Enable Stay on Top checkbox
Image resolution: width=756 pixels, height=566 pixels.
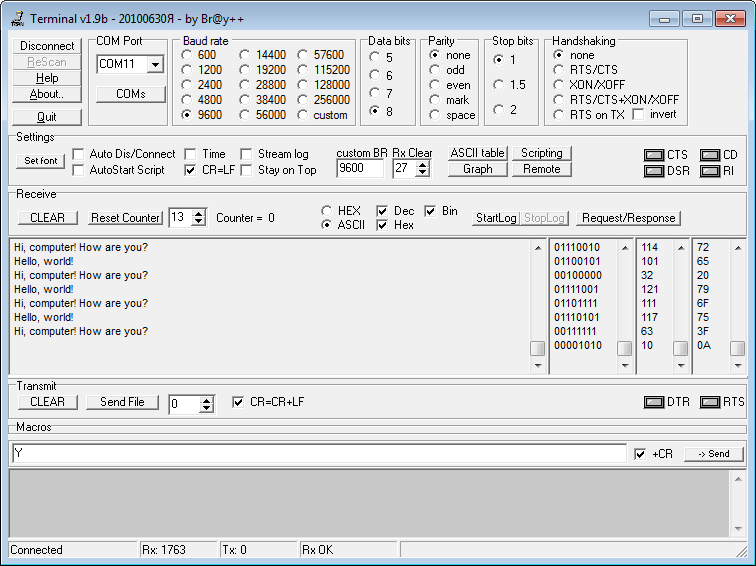246,170
